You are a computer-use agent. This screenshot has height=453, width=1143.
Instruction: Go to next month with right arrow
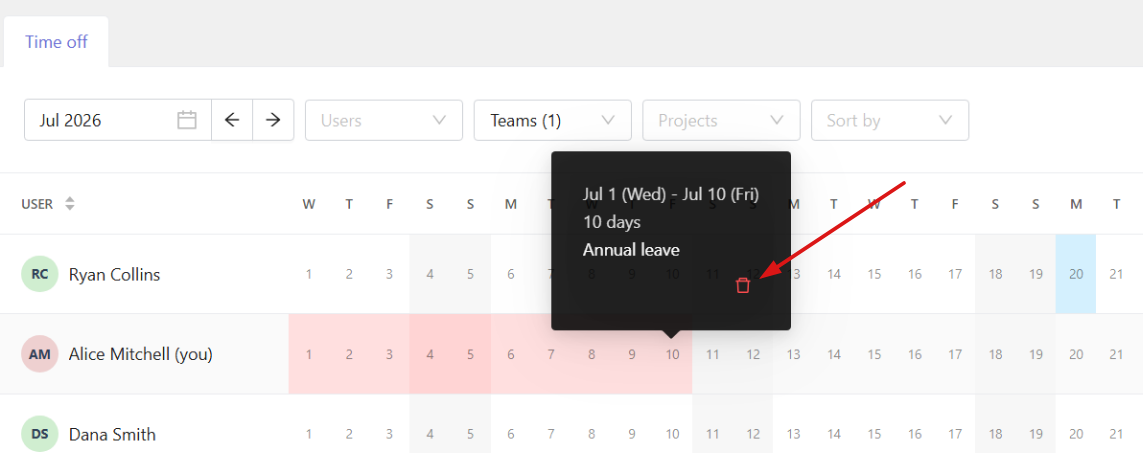pos(273,120)
